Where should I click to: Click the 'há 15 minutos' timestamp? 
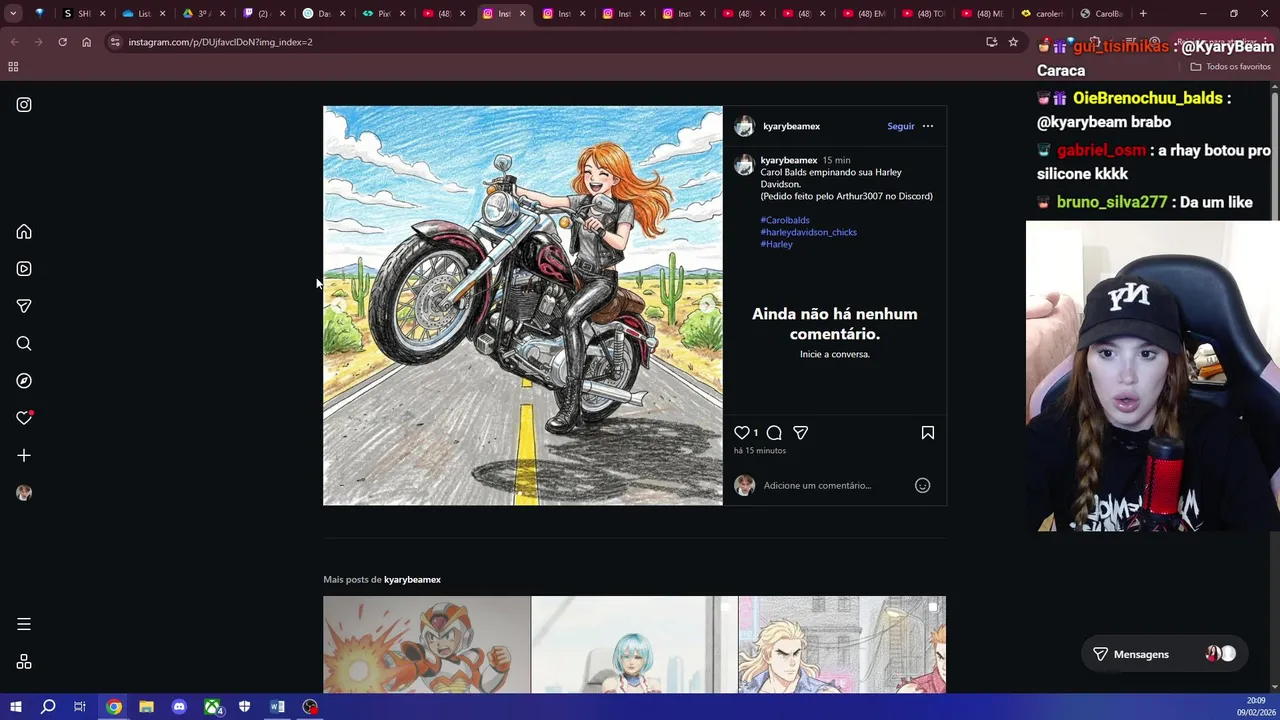point(760,451)
